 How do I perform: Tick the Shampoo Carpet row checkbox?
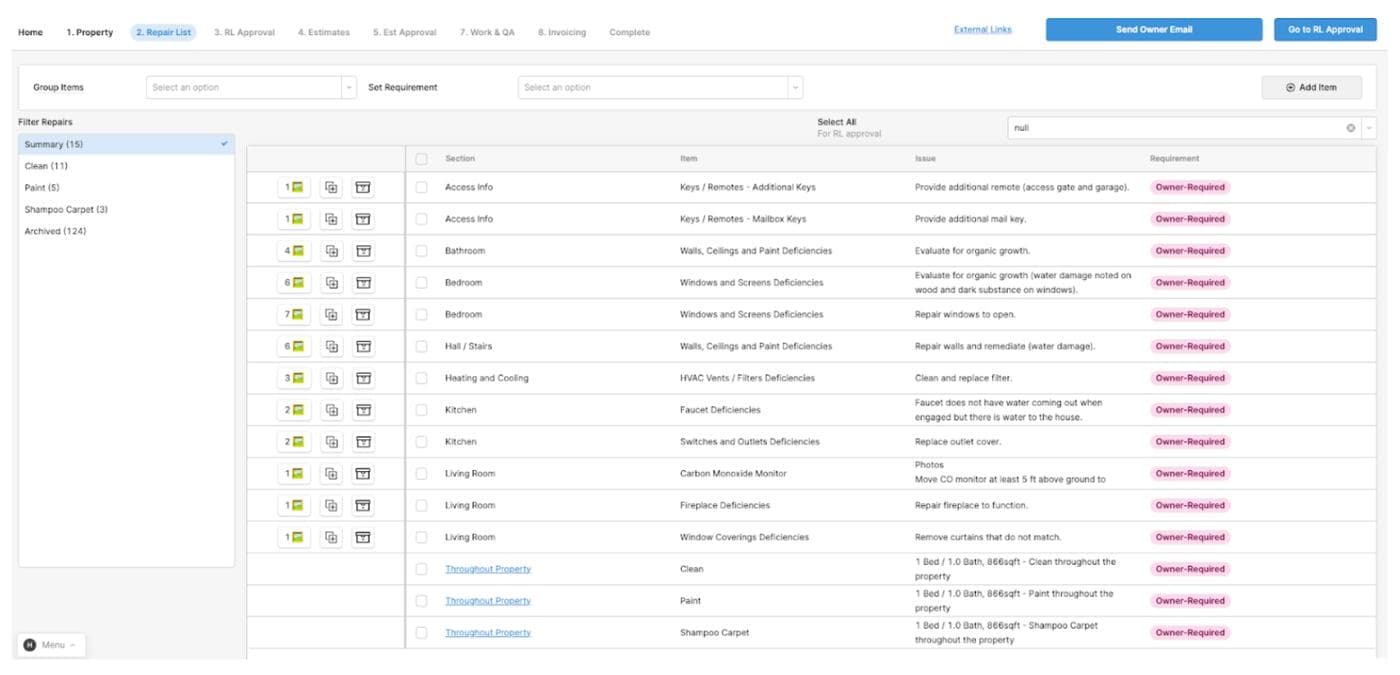click(x=421, y=633)
